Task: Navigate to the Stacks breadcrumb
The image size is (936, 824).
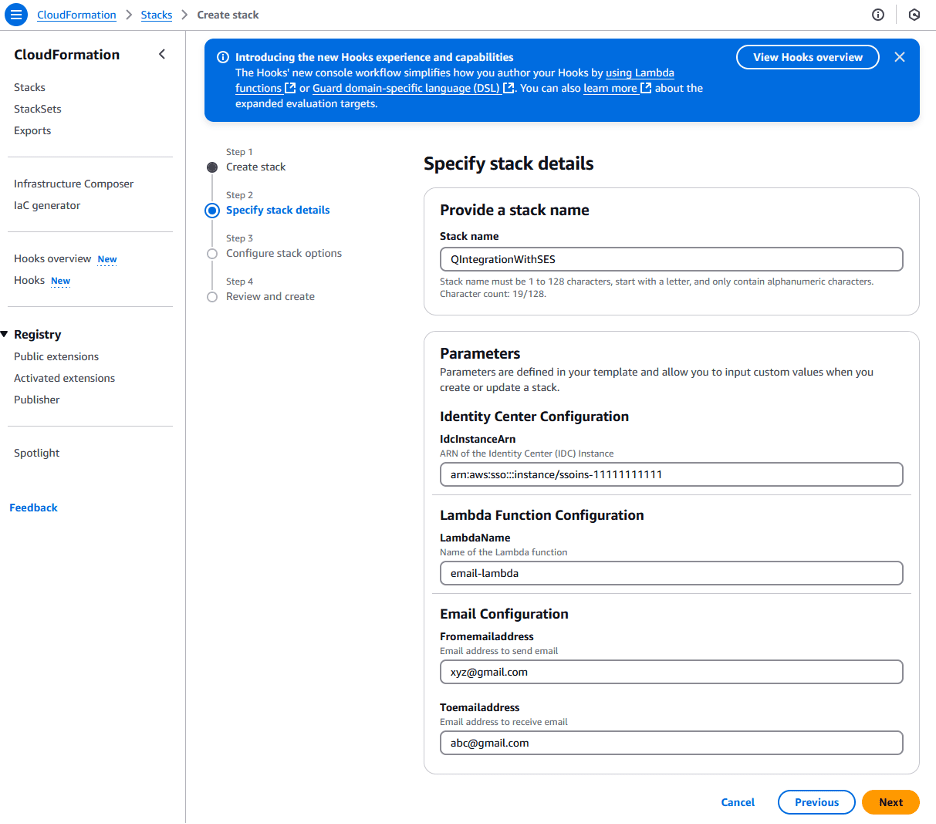Action: 156,14
